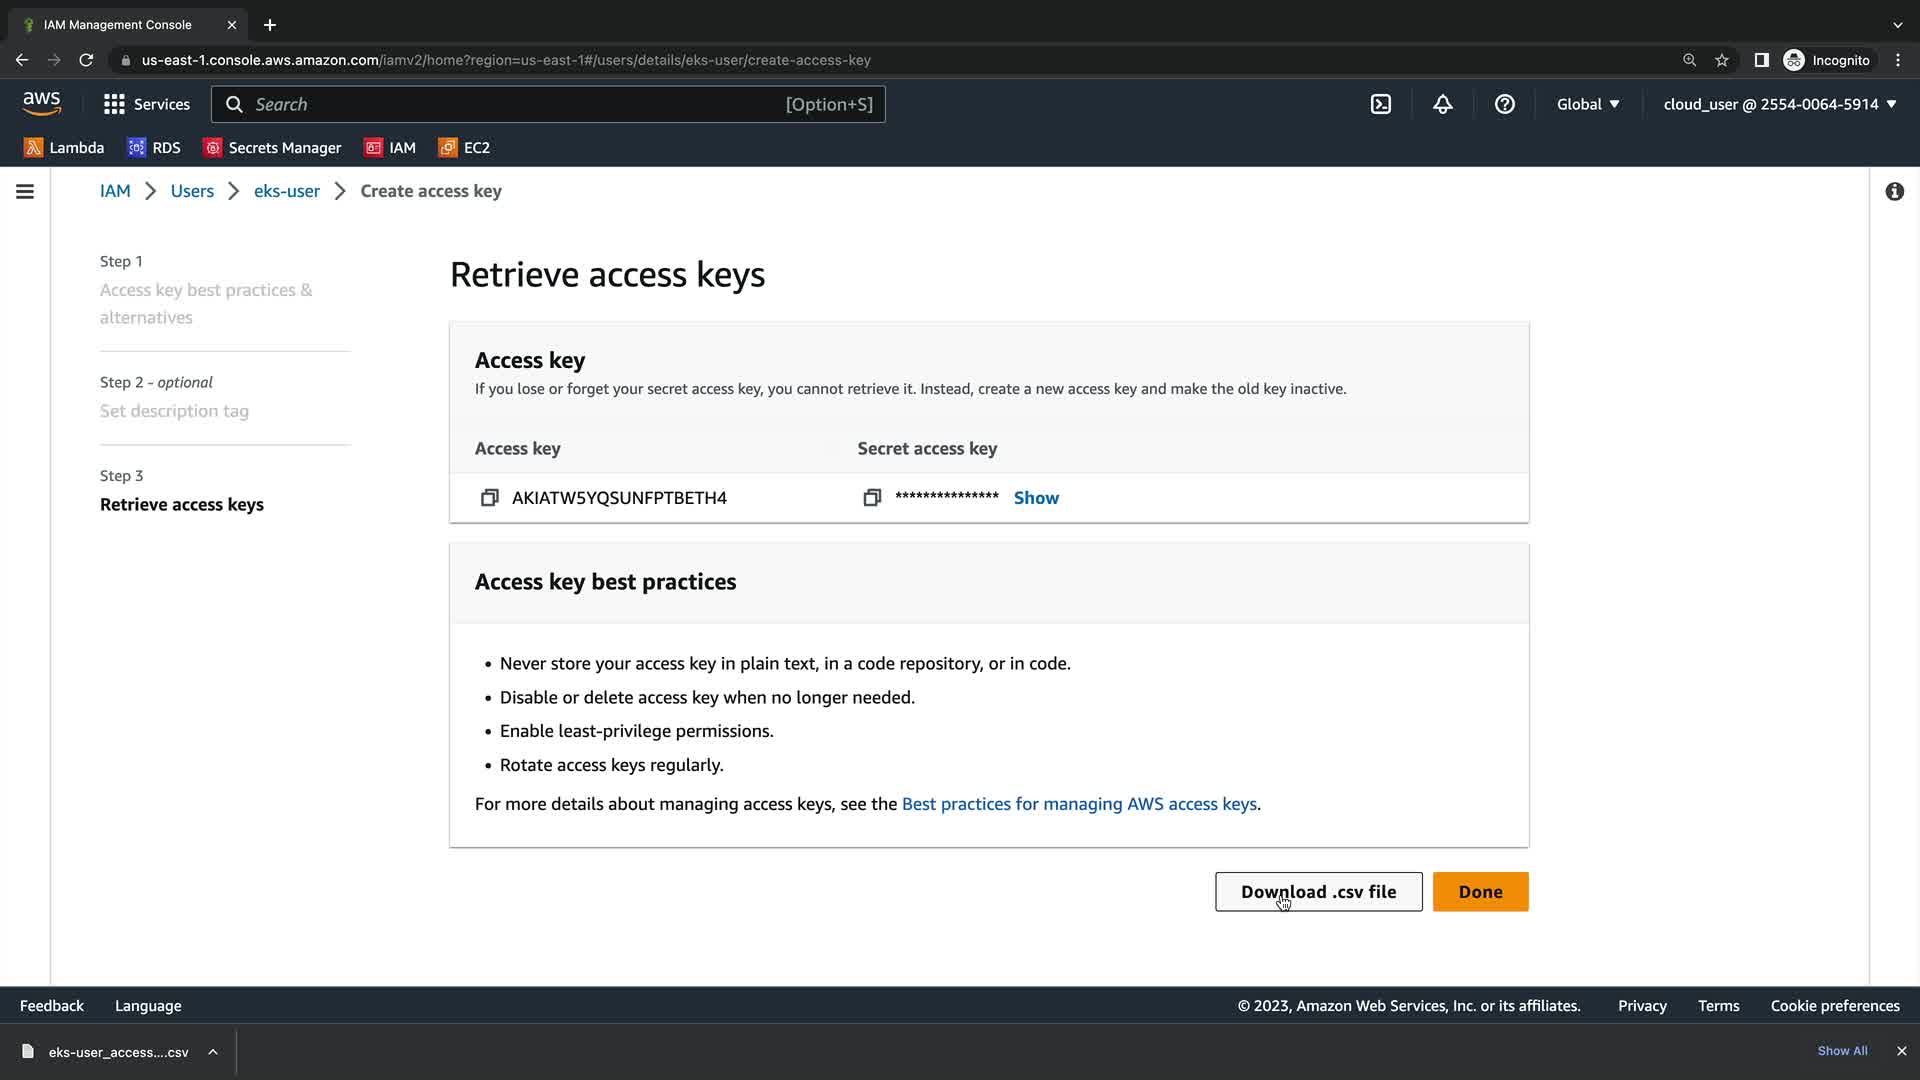The width and height of the screenshot is (1920, 1080).
Task: Click the Download .csv file button
Action: click(1318, 892)
